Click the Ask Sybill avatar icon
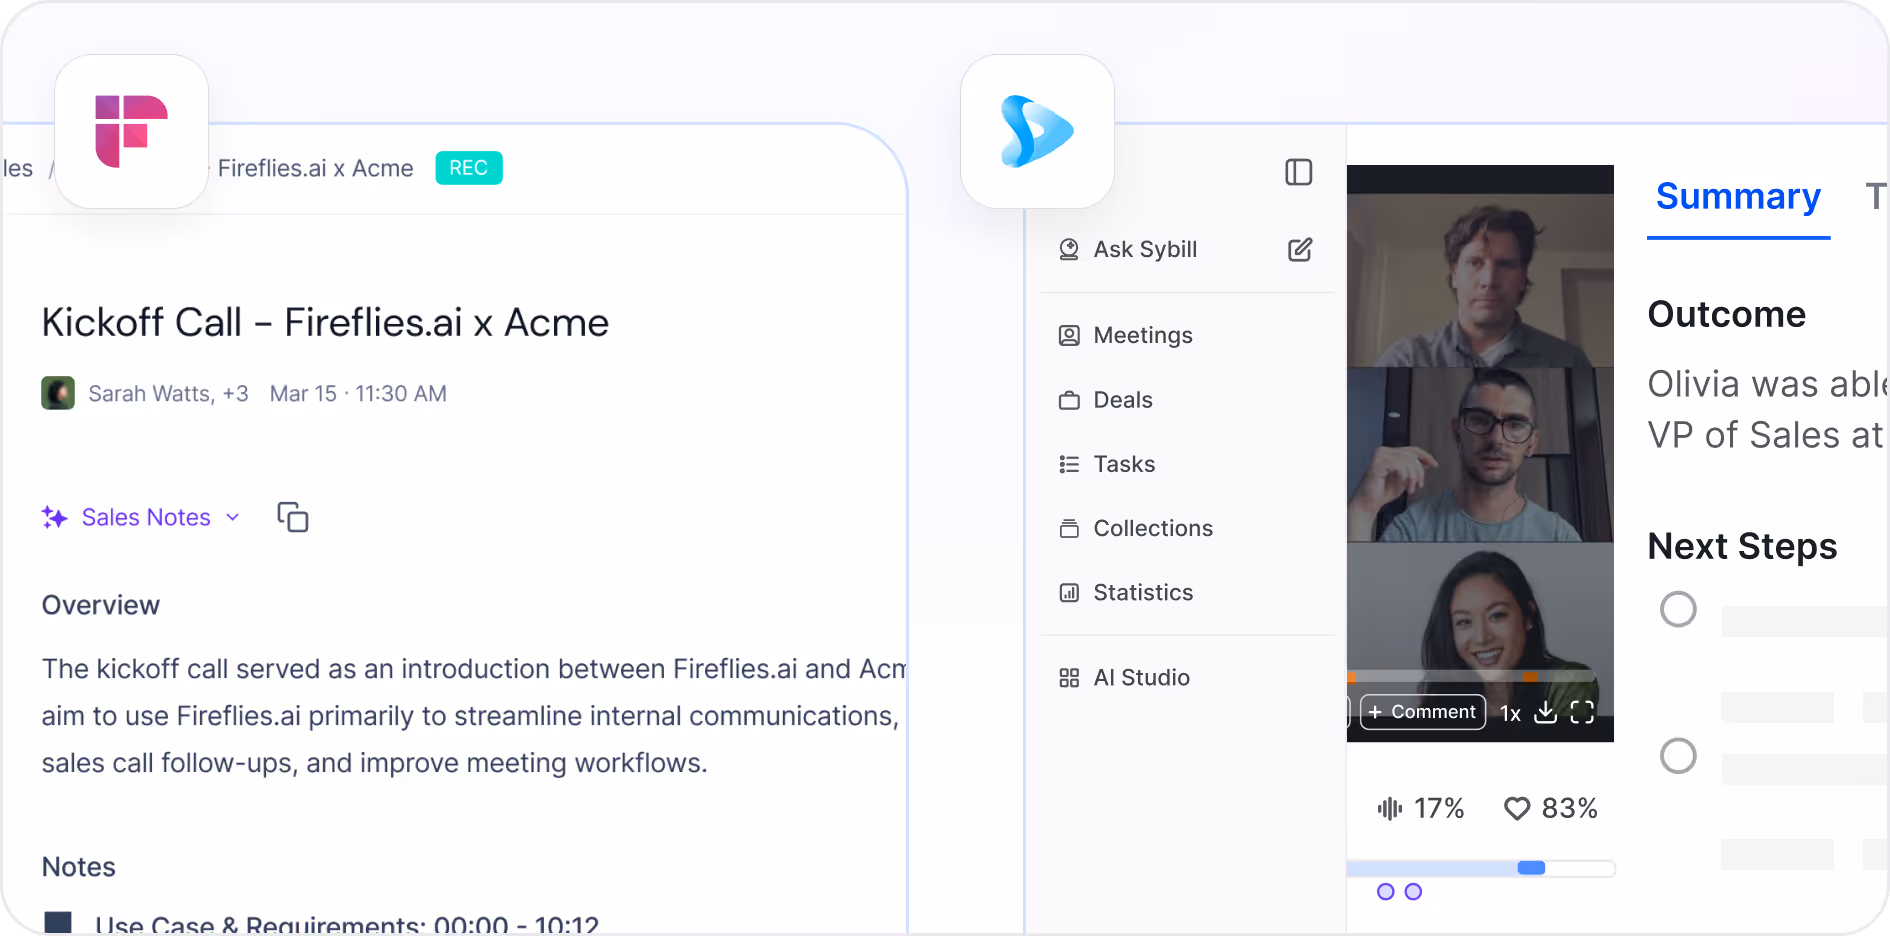This screenshot has height=936, width=1890. 1069,249
